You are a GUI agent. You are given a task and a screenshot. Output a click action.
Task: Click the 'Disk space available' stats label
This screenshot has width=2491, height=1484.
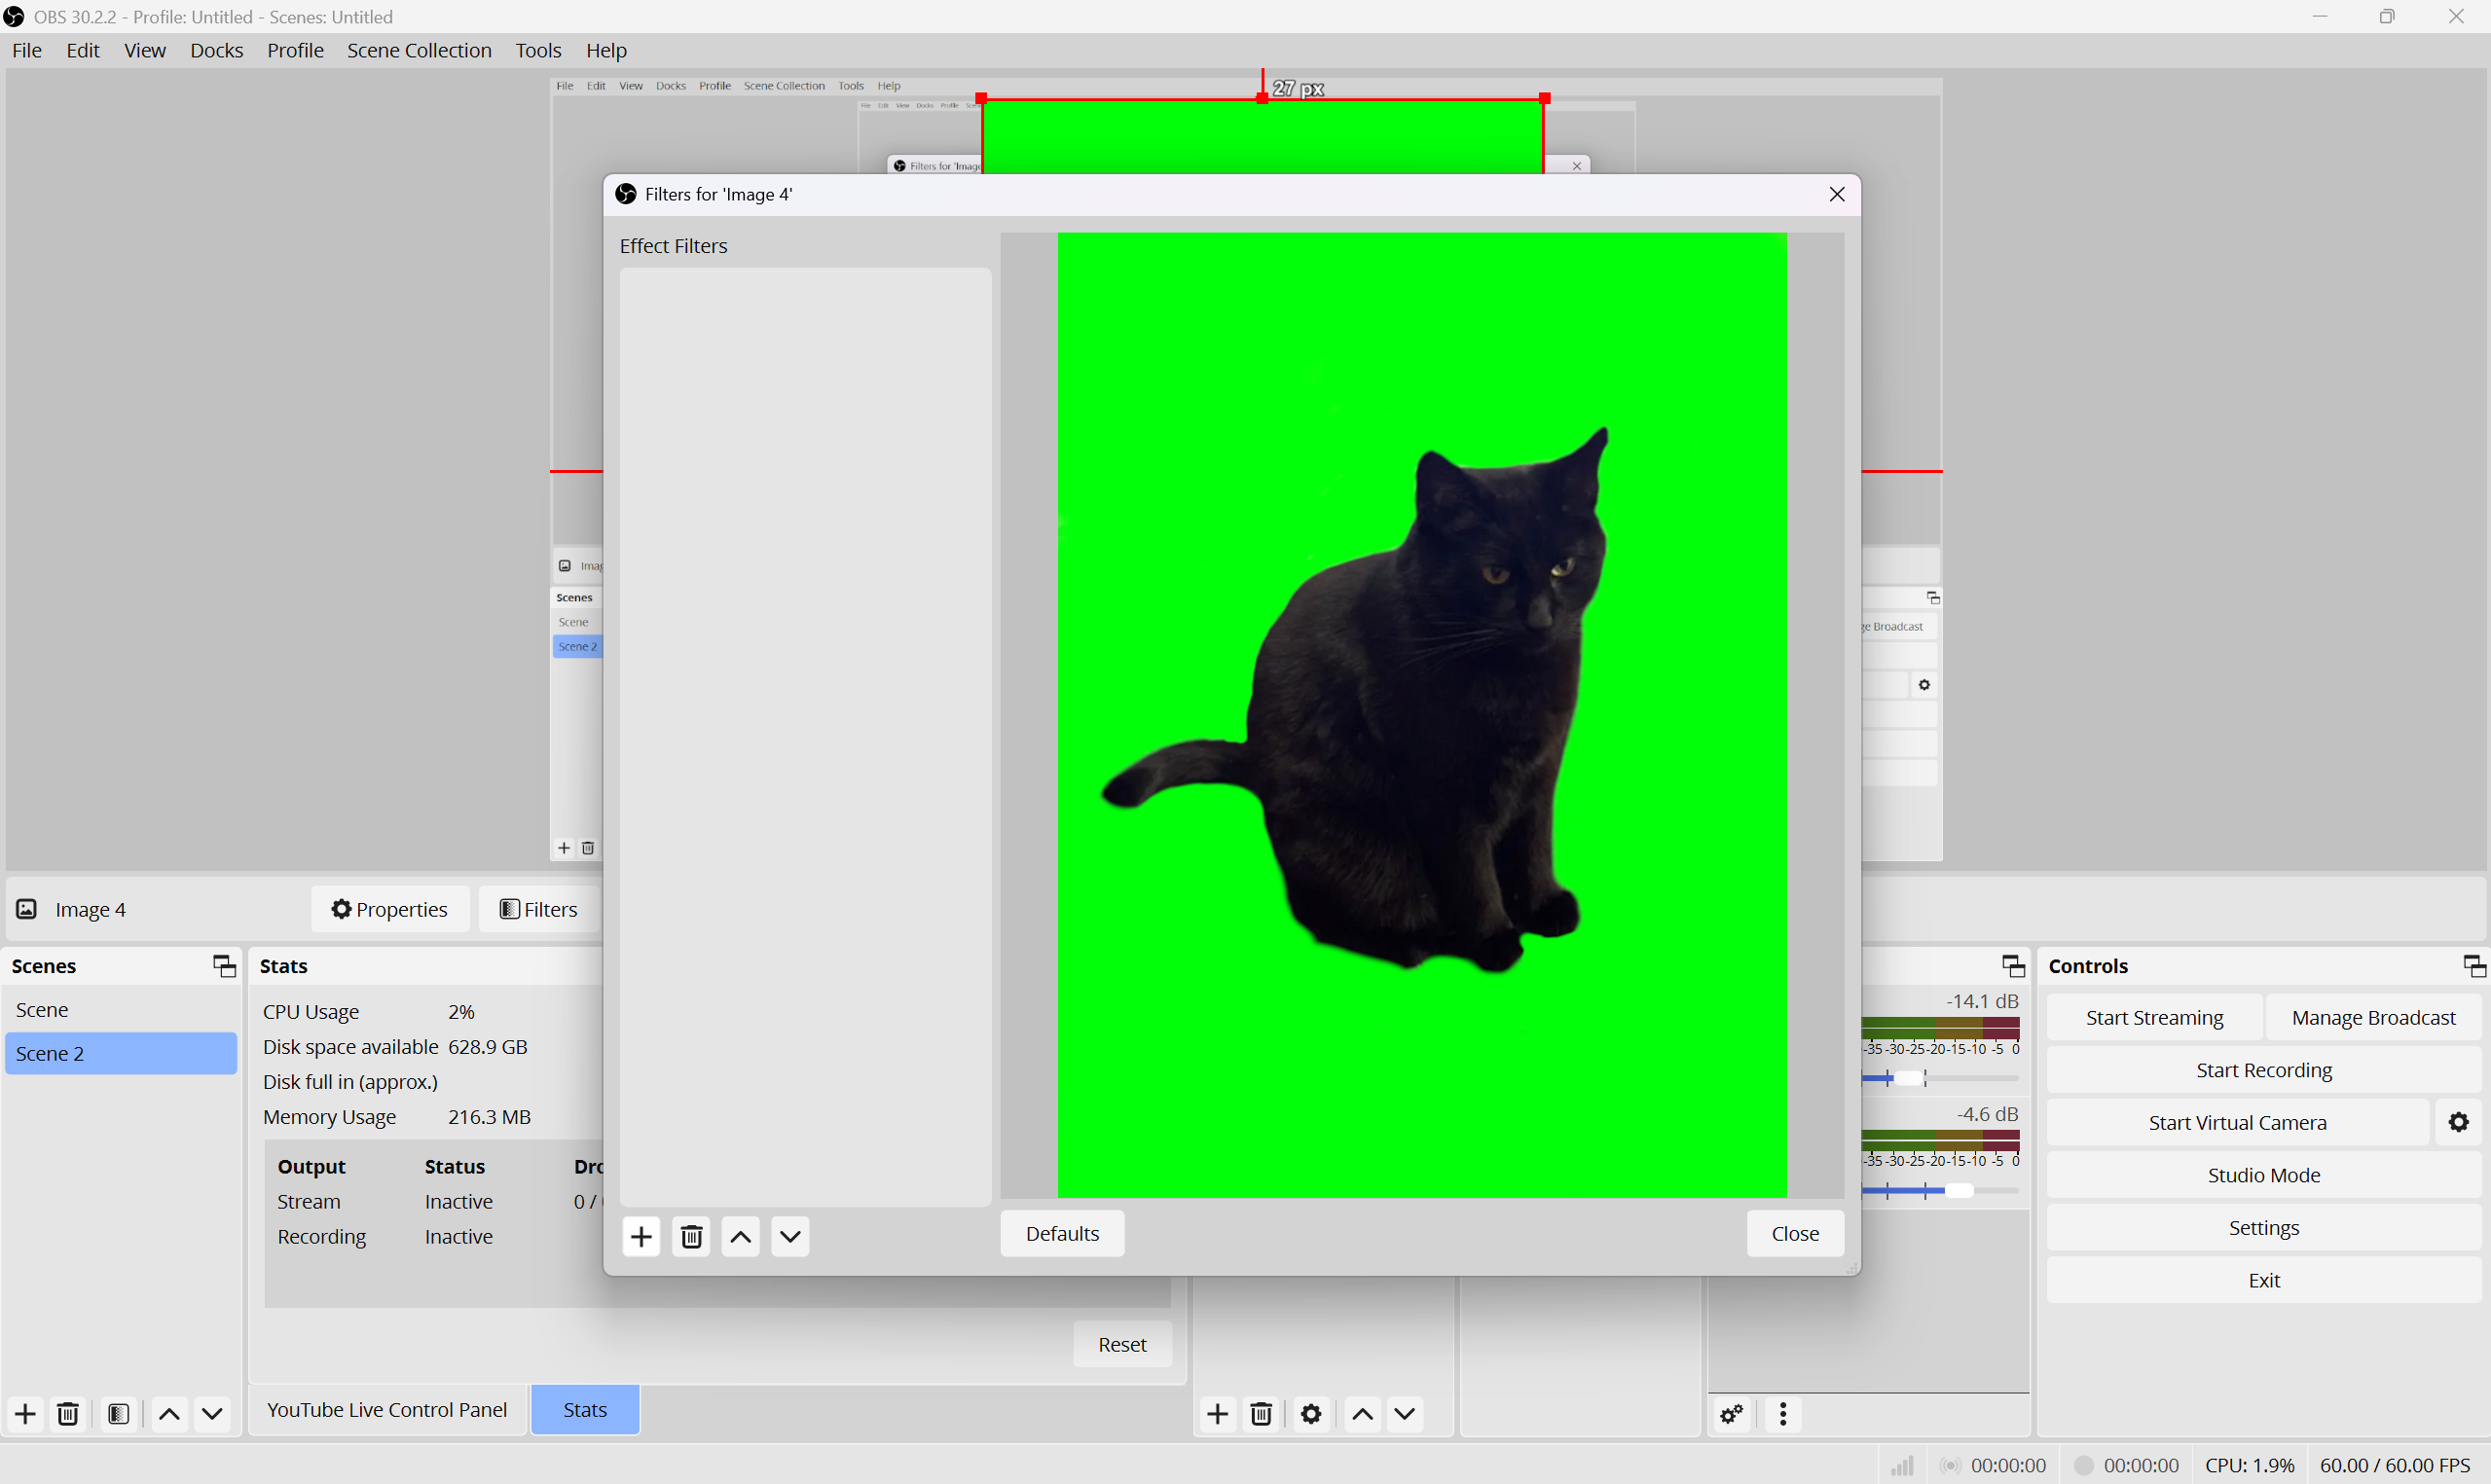tap(350, 1047)
